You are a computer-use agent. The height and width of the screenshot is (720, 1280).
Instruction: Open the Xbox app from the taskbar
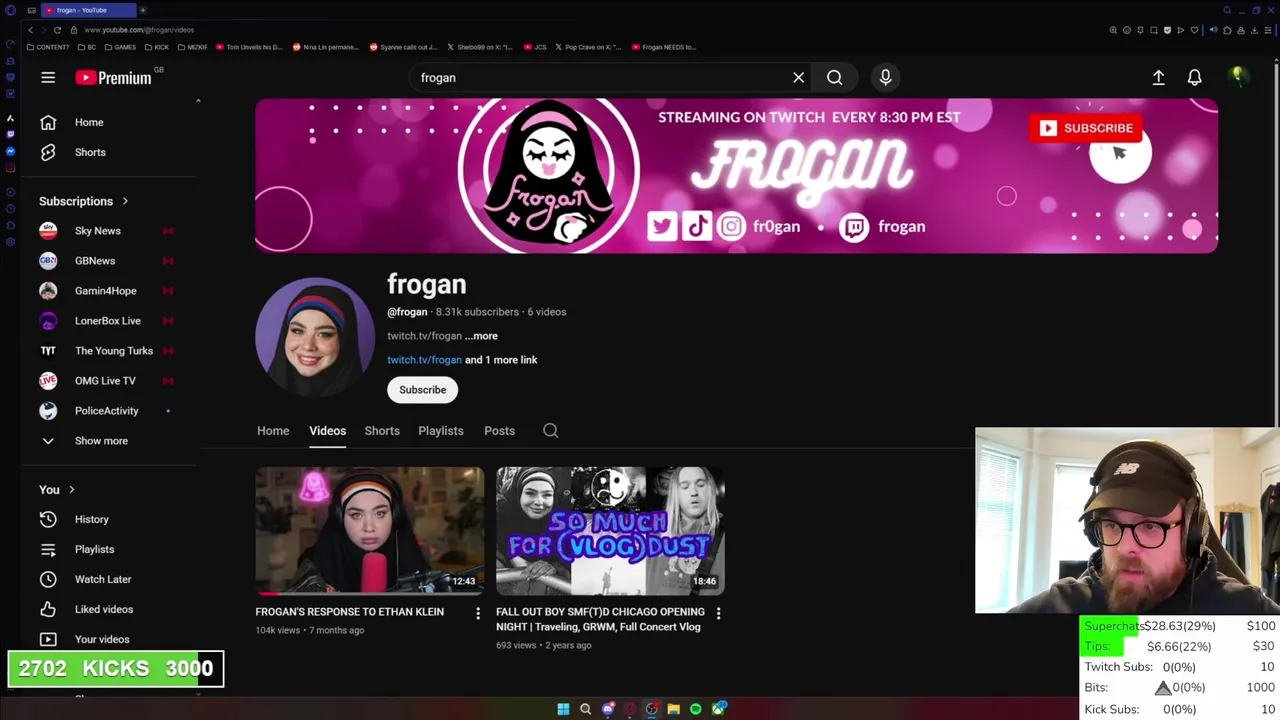(718, 709)
